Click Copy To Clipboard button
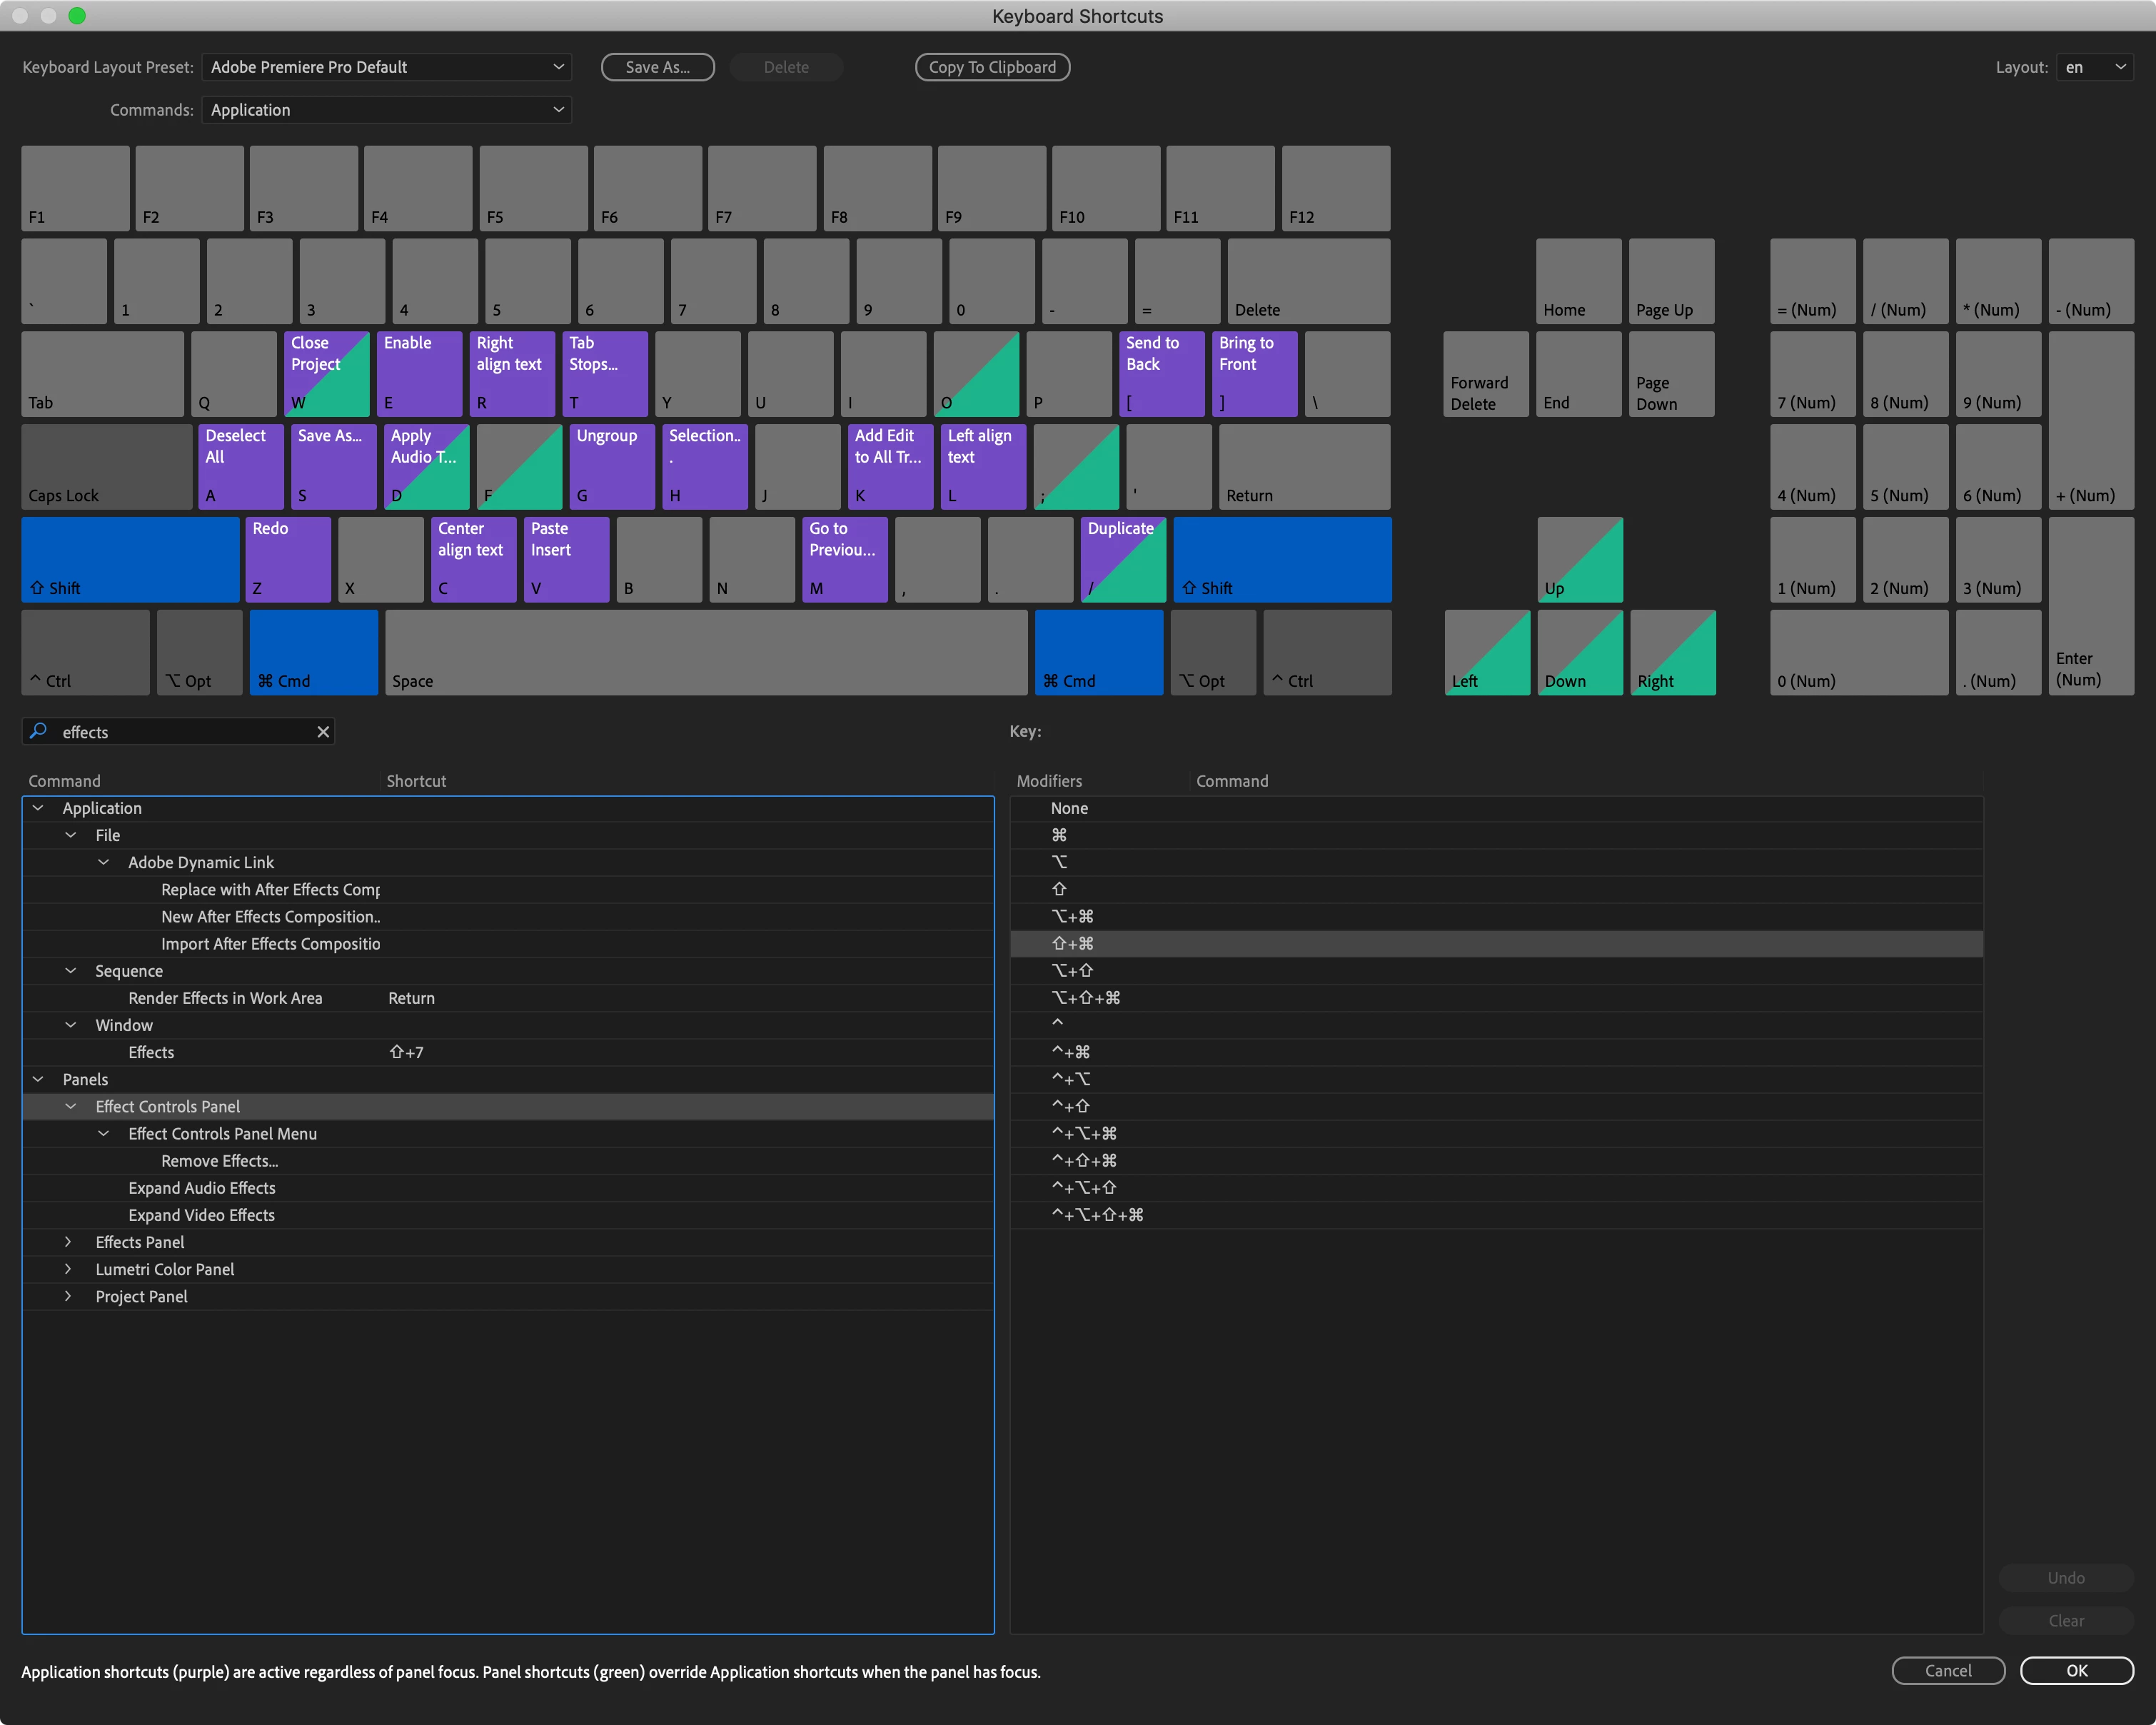 tap(991, 67)
